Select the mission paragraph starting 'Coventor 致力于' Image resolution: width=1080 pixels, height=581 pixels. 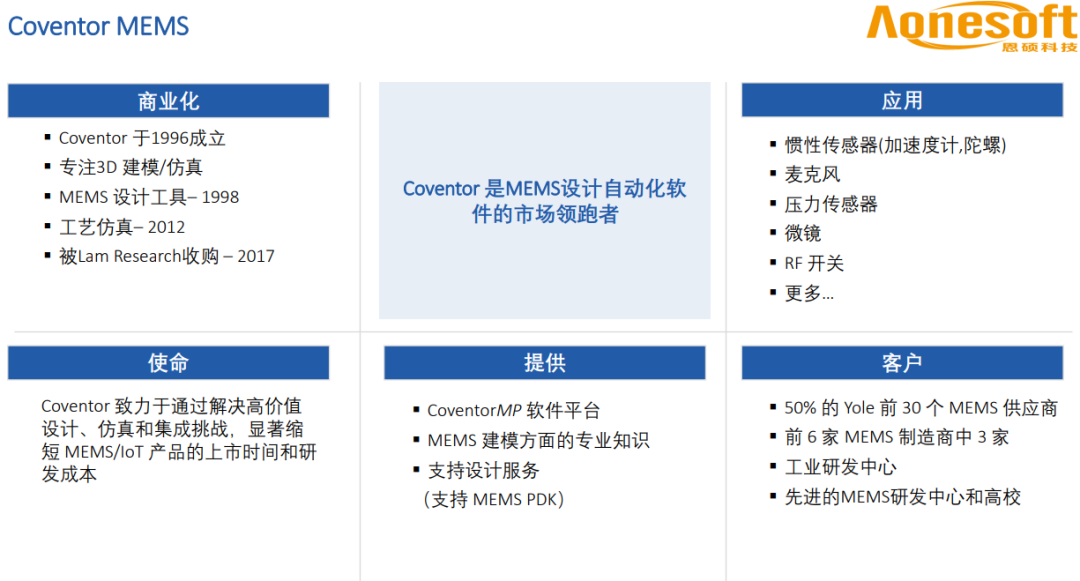click(179, 440)
